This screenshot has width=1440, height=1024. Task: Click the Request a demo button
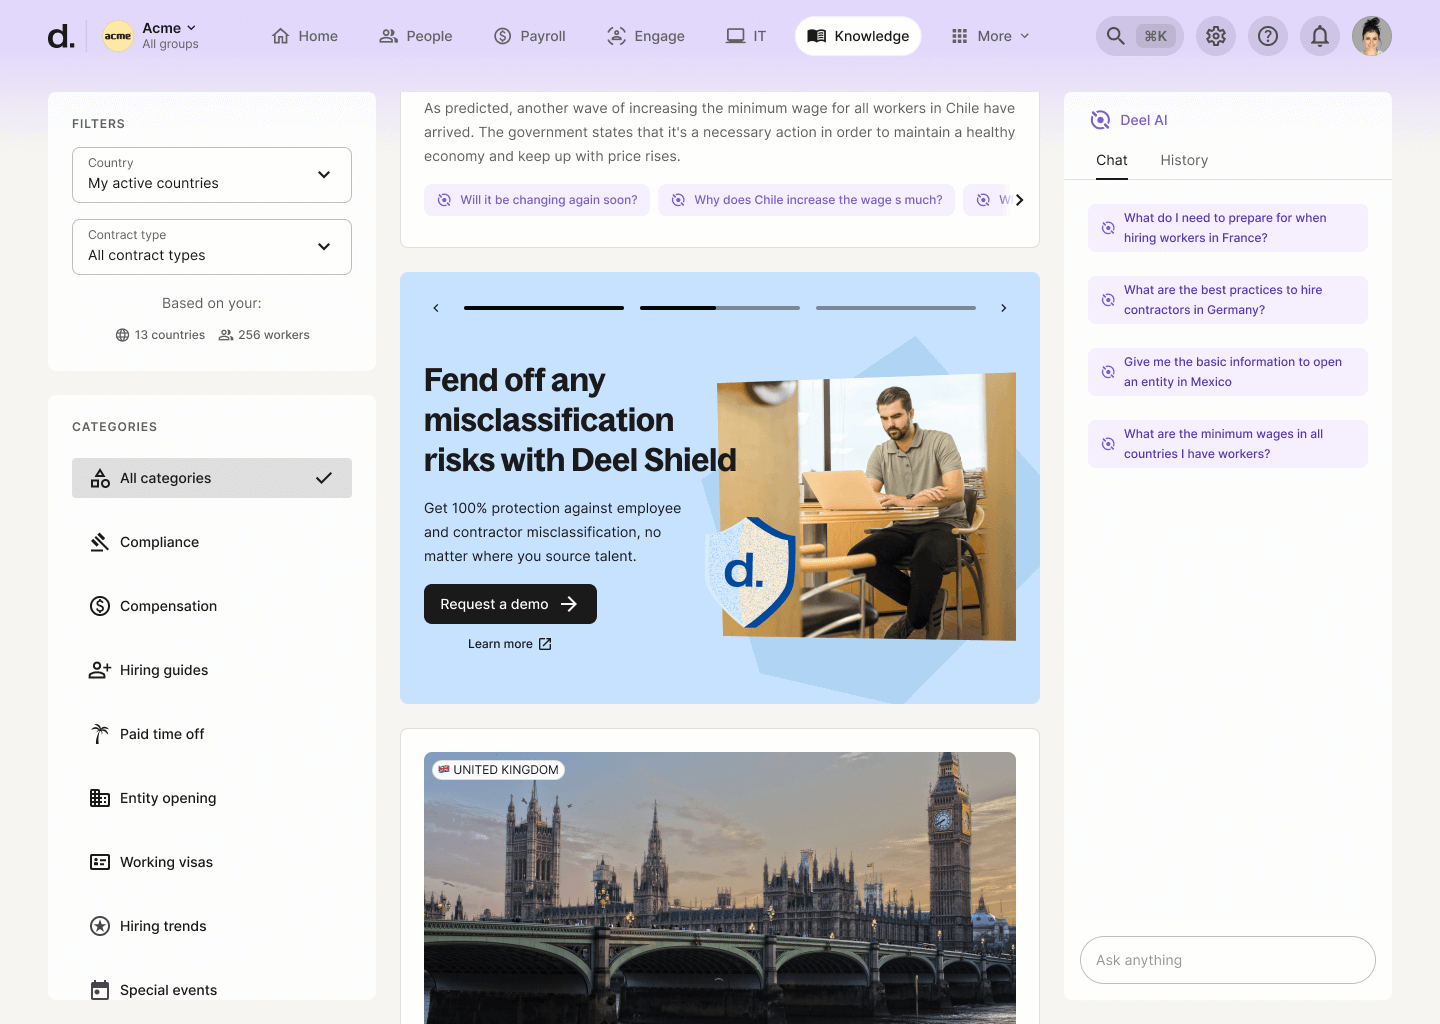tap(510, 604)
